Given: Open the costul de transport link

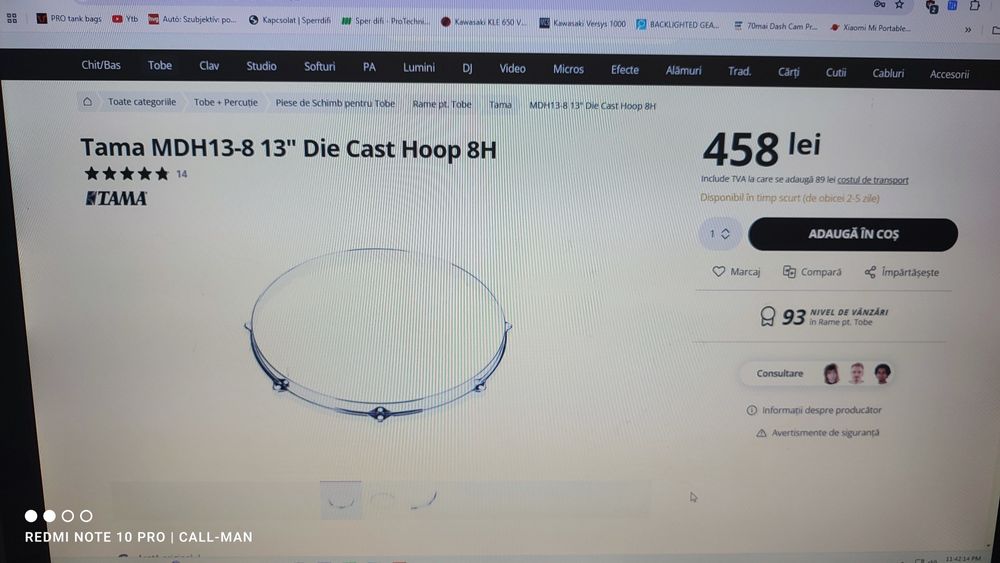Looking at the screenshot, I should pos(872,180).
